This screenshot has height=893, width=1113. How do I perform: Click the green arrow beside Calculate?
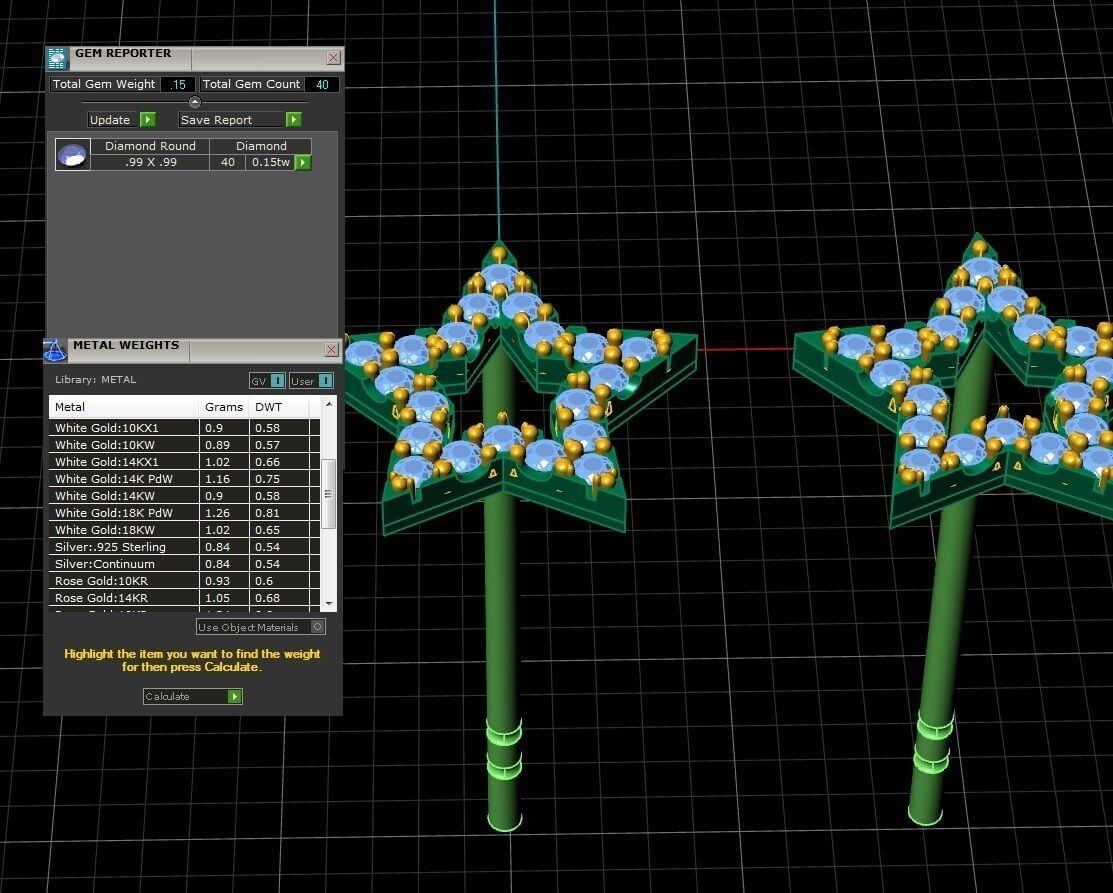pos(235,696)
